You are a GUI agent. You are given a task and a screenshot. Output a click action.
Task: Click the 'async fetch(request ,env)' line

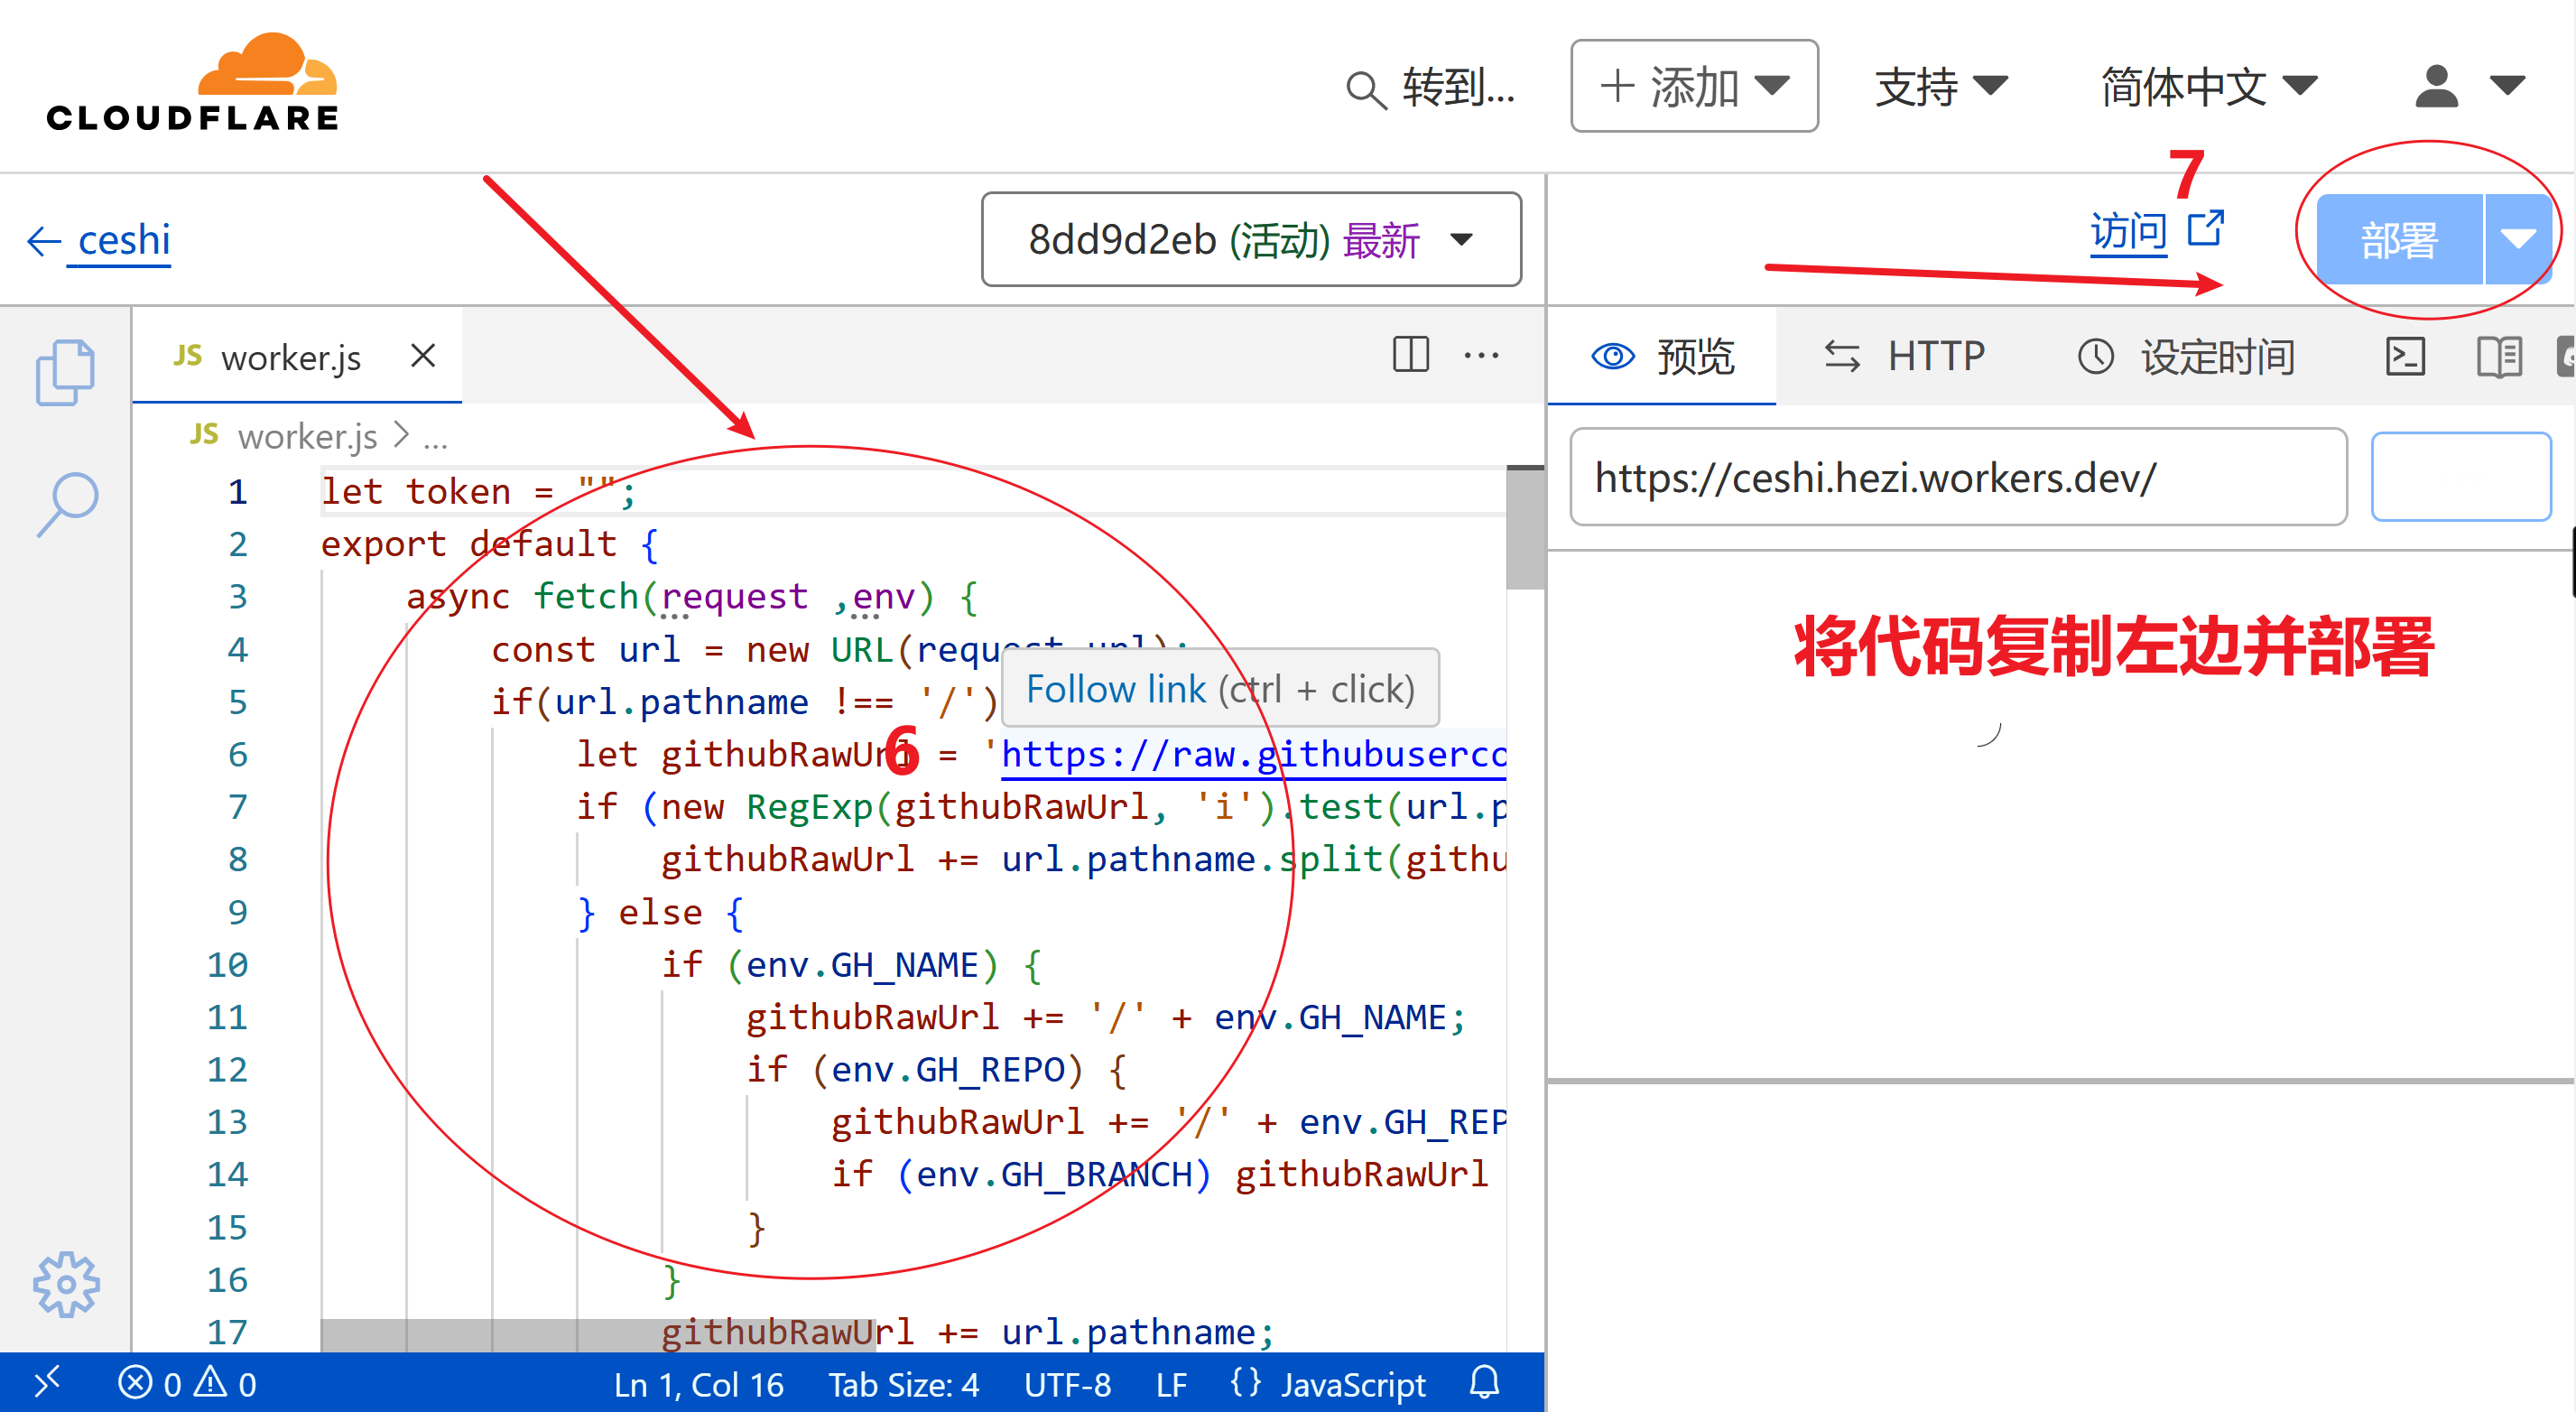tap(691, 597)
